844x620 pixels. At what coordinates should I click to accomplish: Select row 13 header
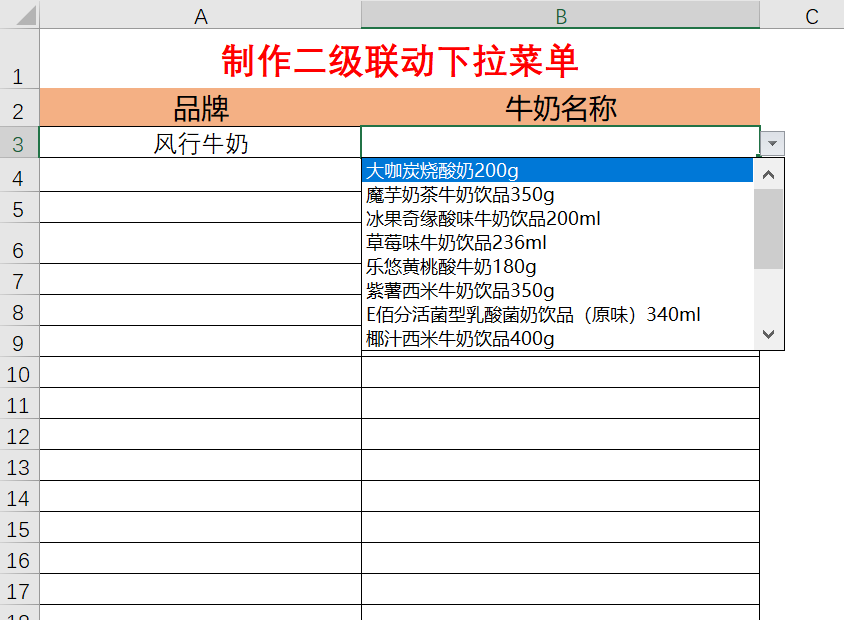[x=19, y=466]
